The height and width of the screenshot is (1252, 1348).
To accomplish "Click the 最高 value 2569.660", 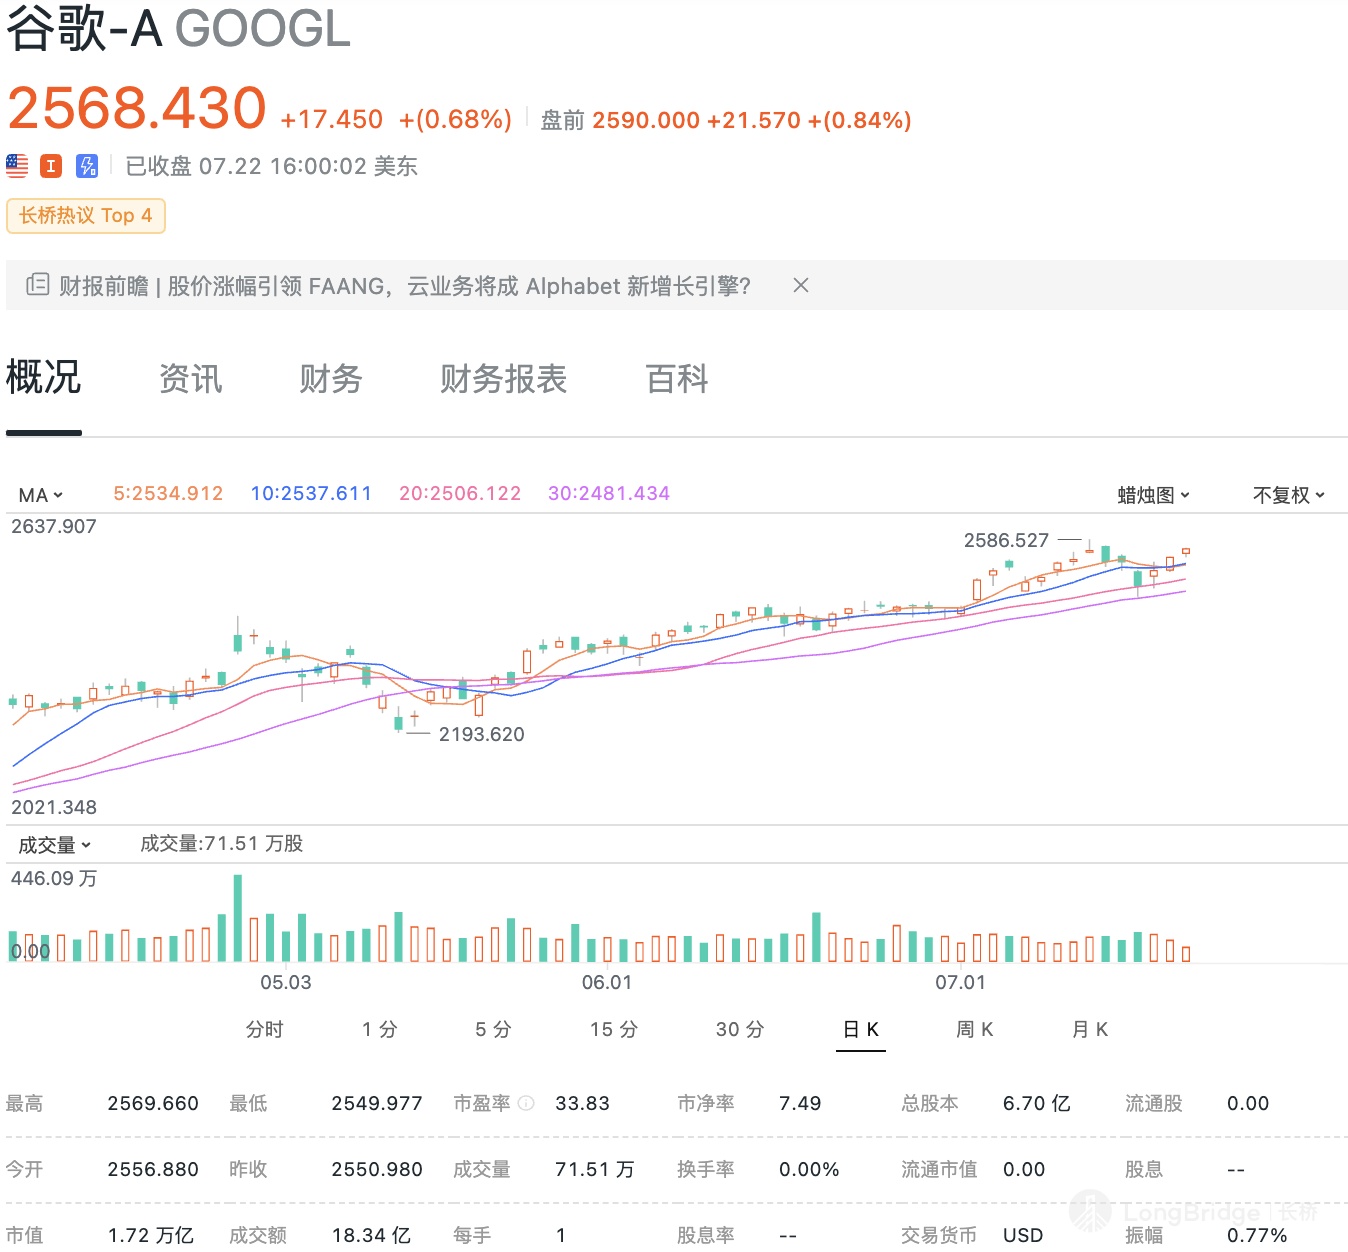I will click(153, 1103).
